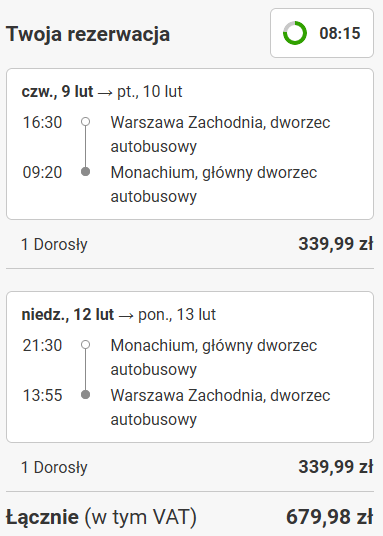The image size is (383, 536).
Task: Click the filled arrival stop marker at 13:55
Action: [x=85, y=394]
